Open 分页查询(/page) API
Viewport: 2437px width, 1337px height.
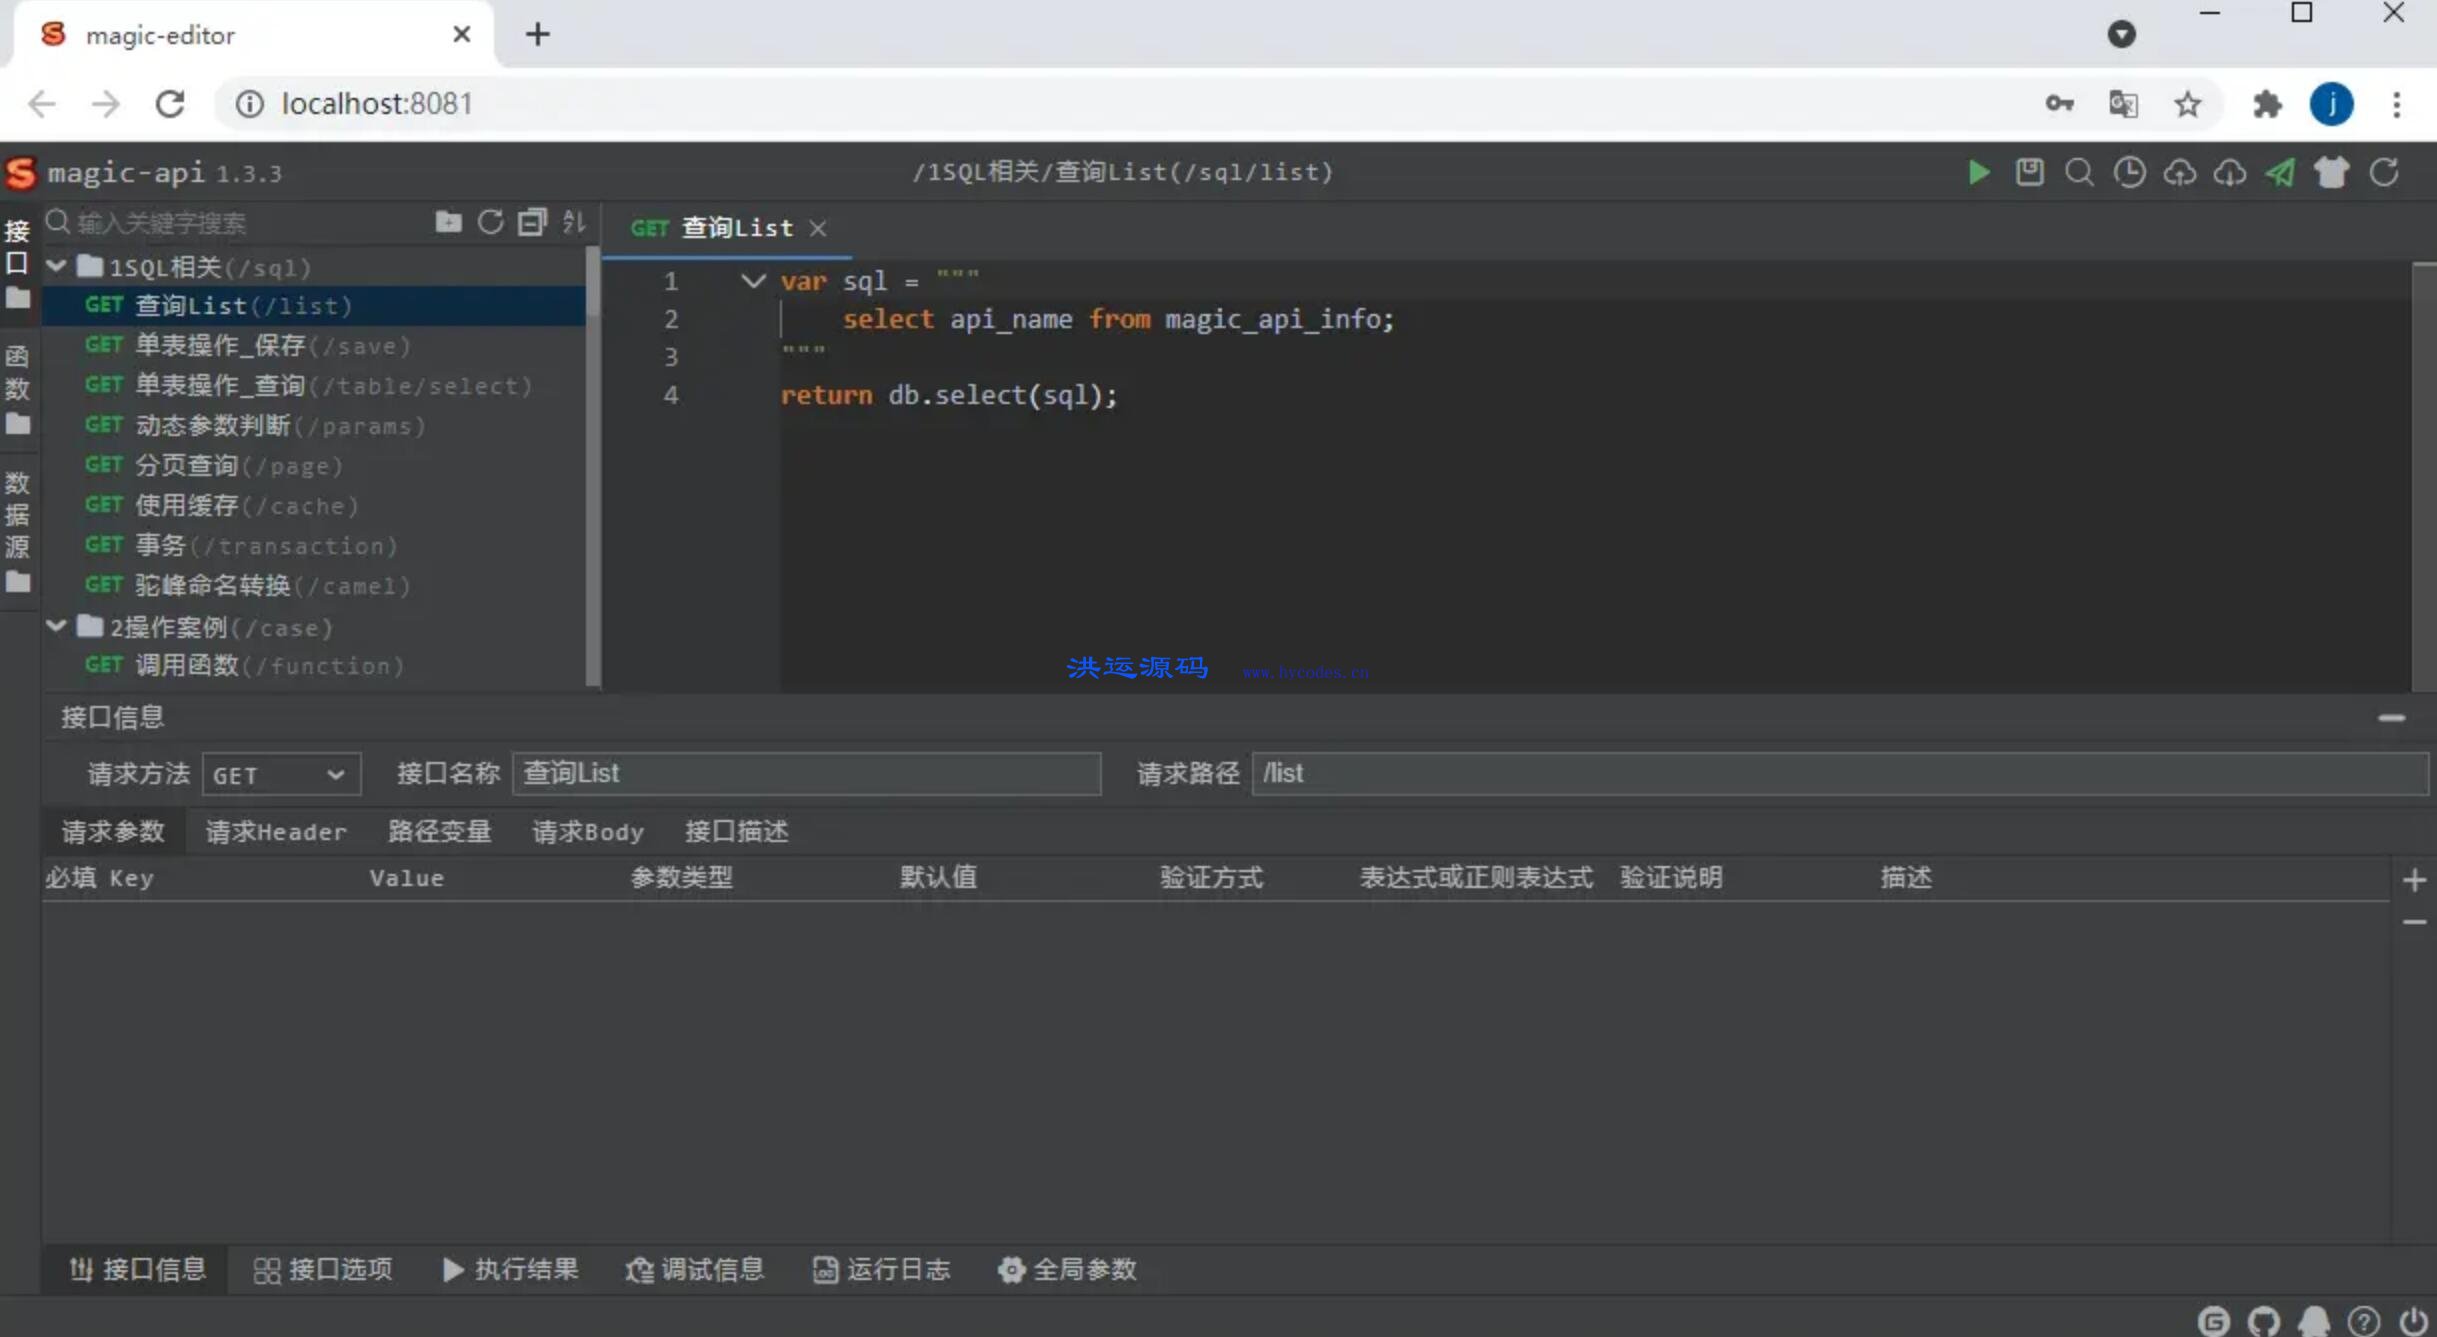tap(314, 465)
